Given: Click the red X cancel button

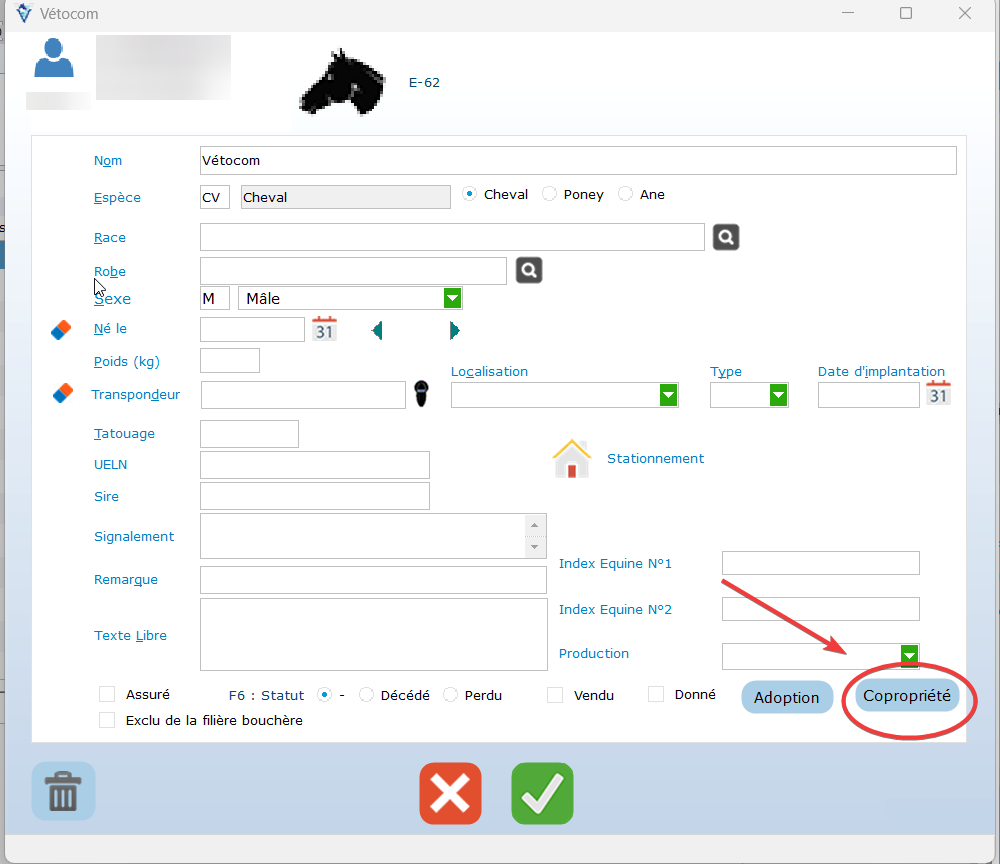Looking at the screenshot, I should tap(450, 793).
